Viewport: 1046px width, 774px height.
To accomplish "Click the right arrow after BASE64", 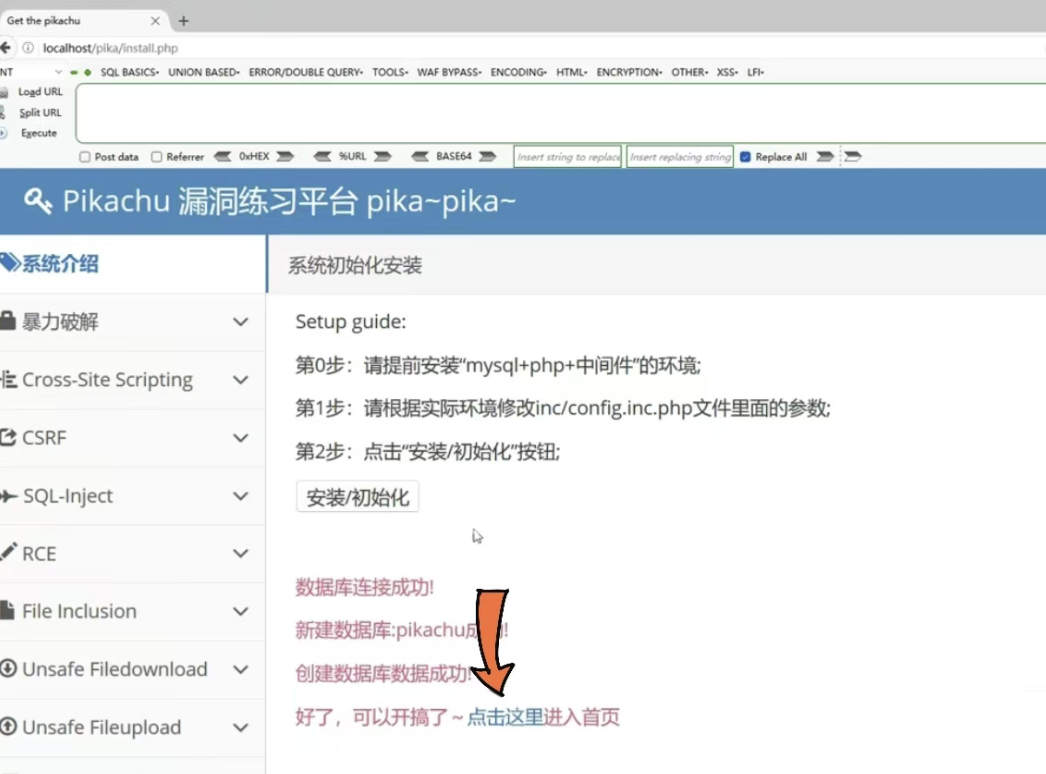I will click(x=488, y=156).
